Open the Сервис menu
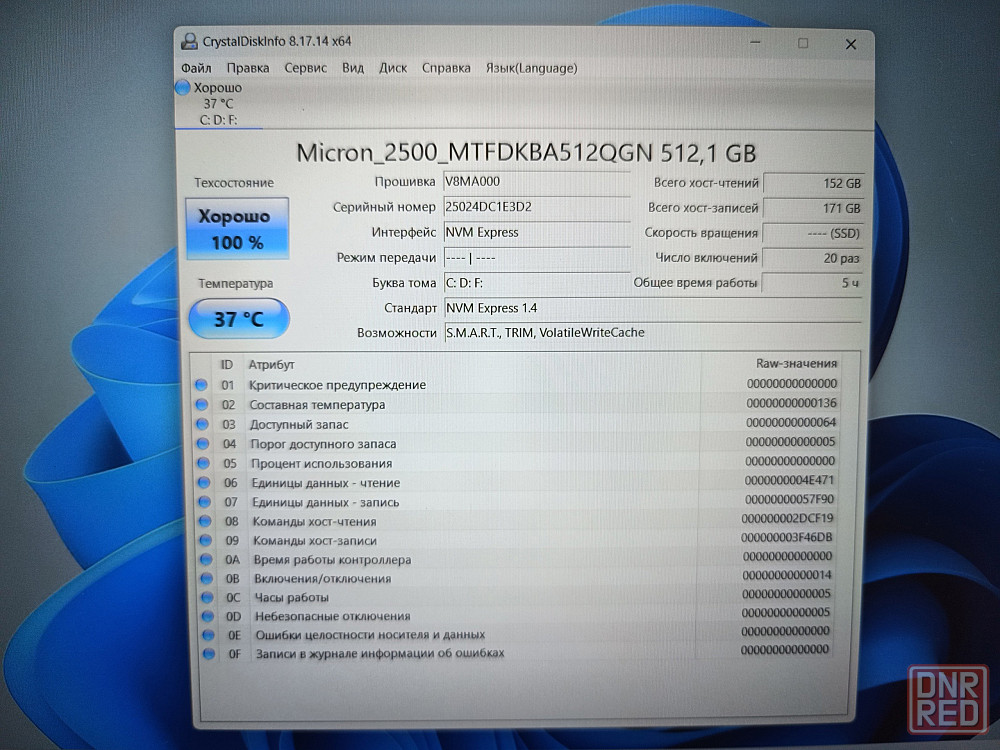The height and width of the screenshot is (750, 1000). [305, 68]
